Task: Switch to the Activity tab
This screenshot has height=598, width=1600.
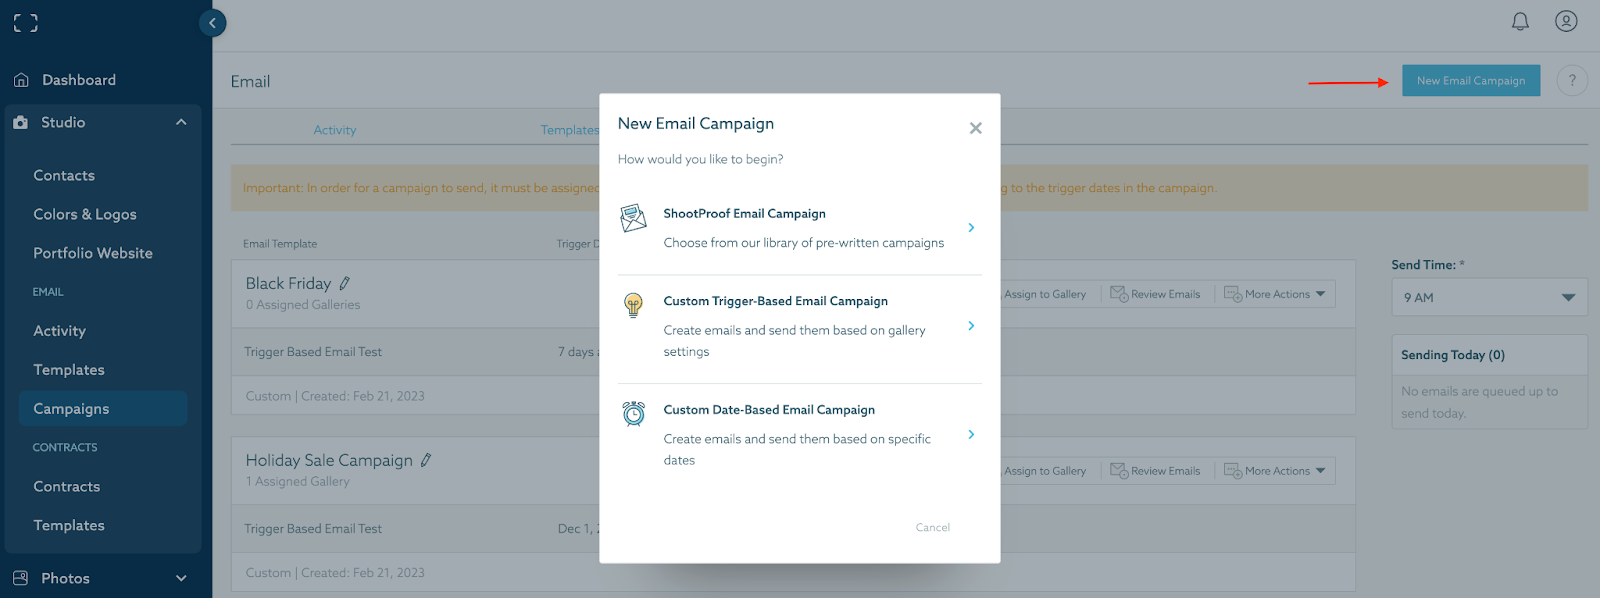Action: point(334,129)
